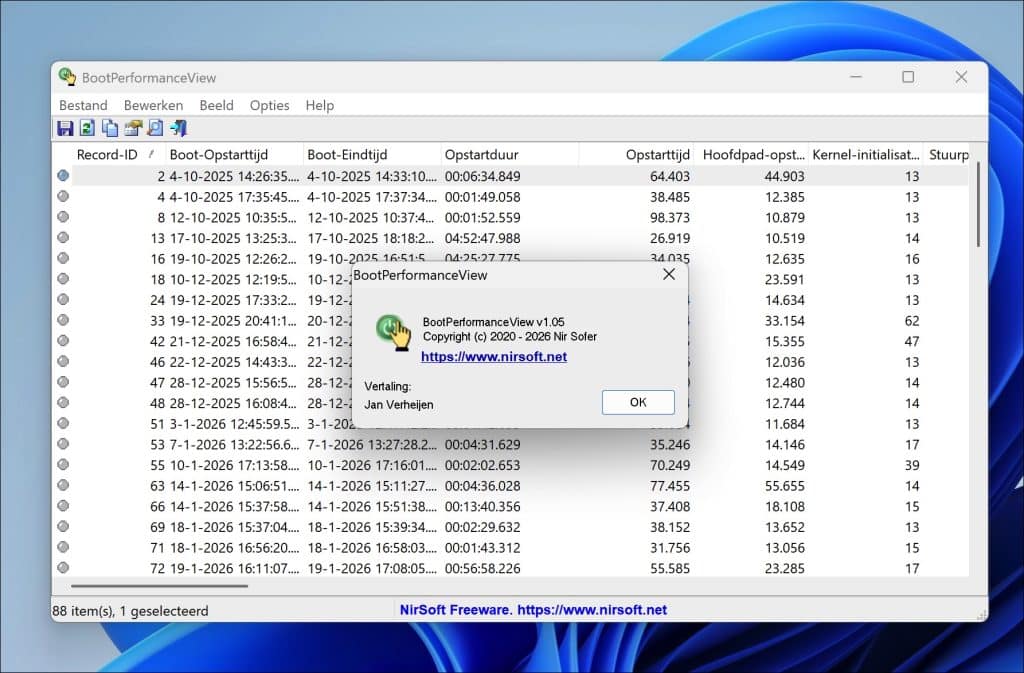
Task: Open the Help menu
Action: click(x=319, y=105)
